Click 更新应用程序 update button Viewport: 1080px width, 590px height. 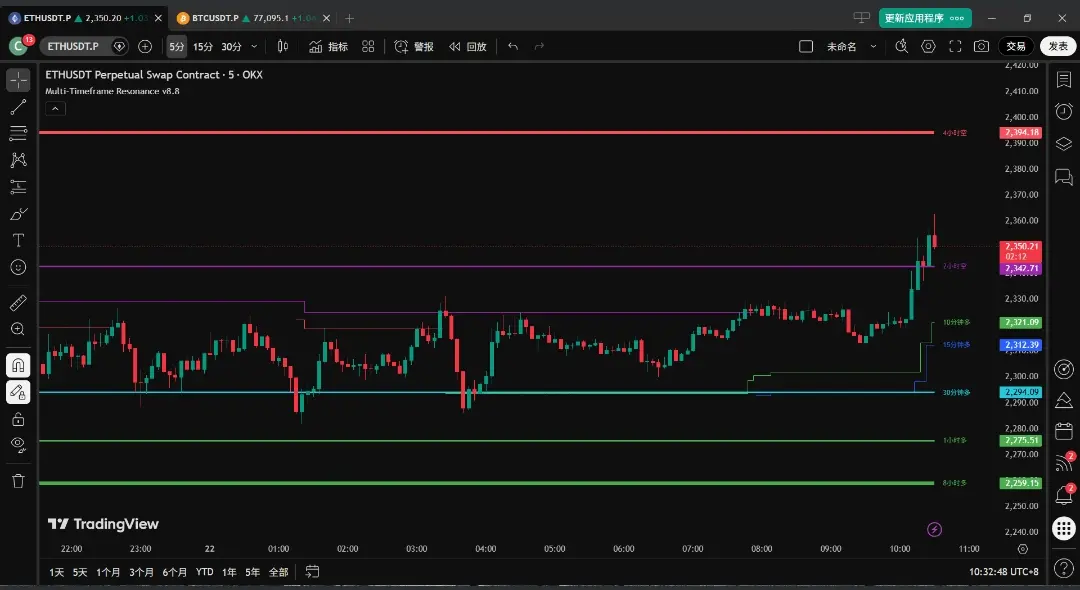coord(925,18)
